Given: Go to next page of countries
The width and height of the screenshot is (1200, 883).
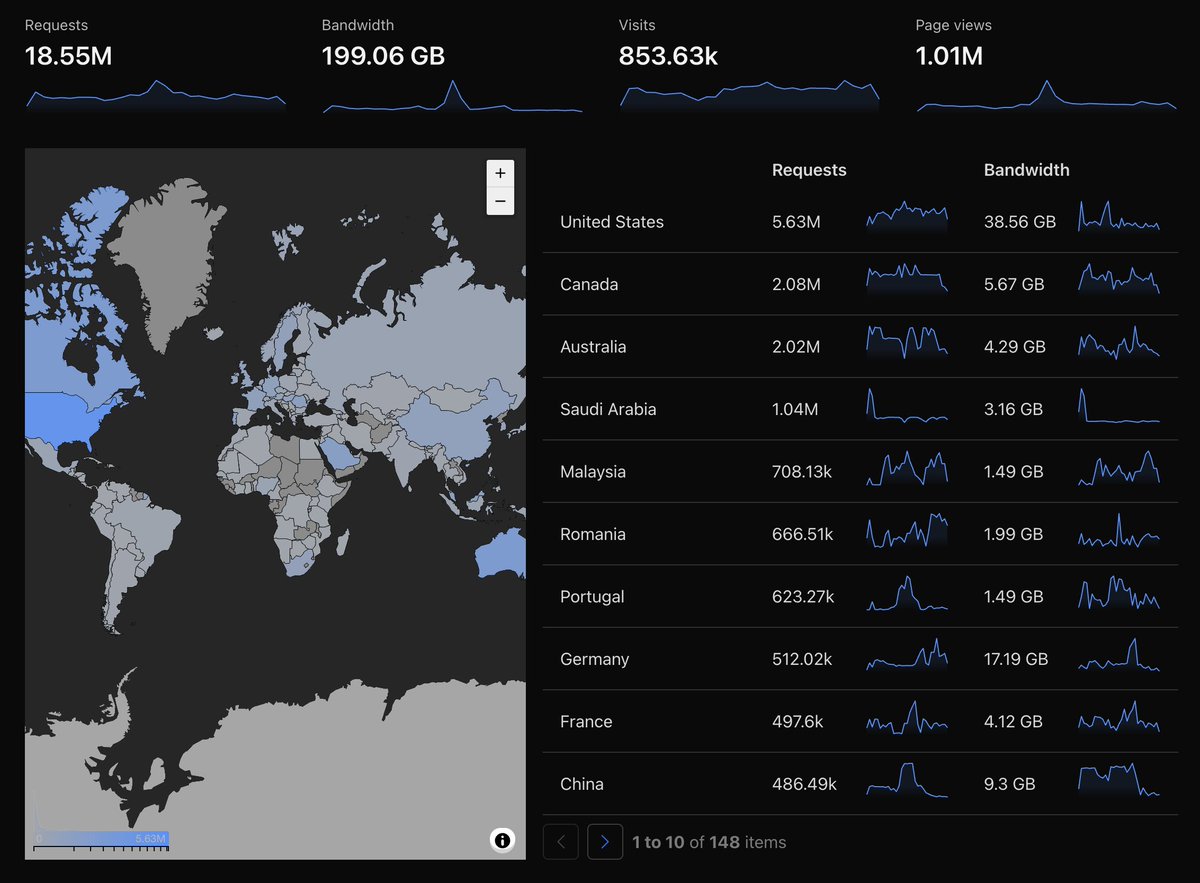Looking at the screenshot, I should (605, 842).
